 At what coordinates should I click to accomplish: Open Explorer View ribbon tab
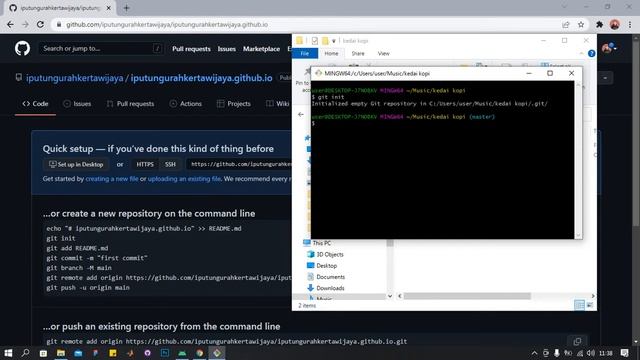tap(384, 53)
